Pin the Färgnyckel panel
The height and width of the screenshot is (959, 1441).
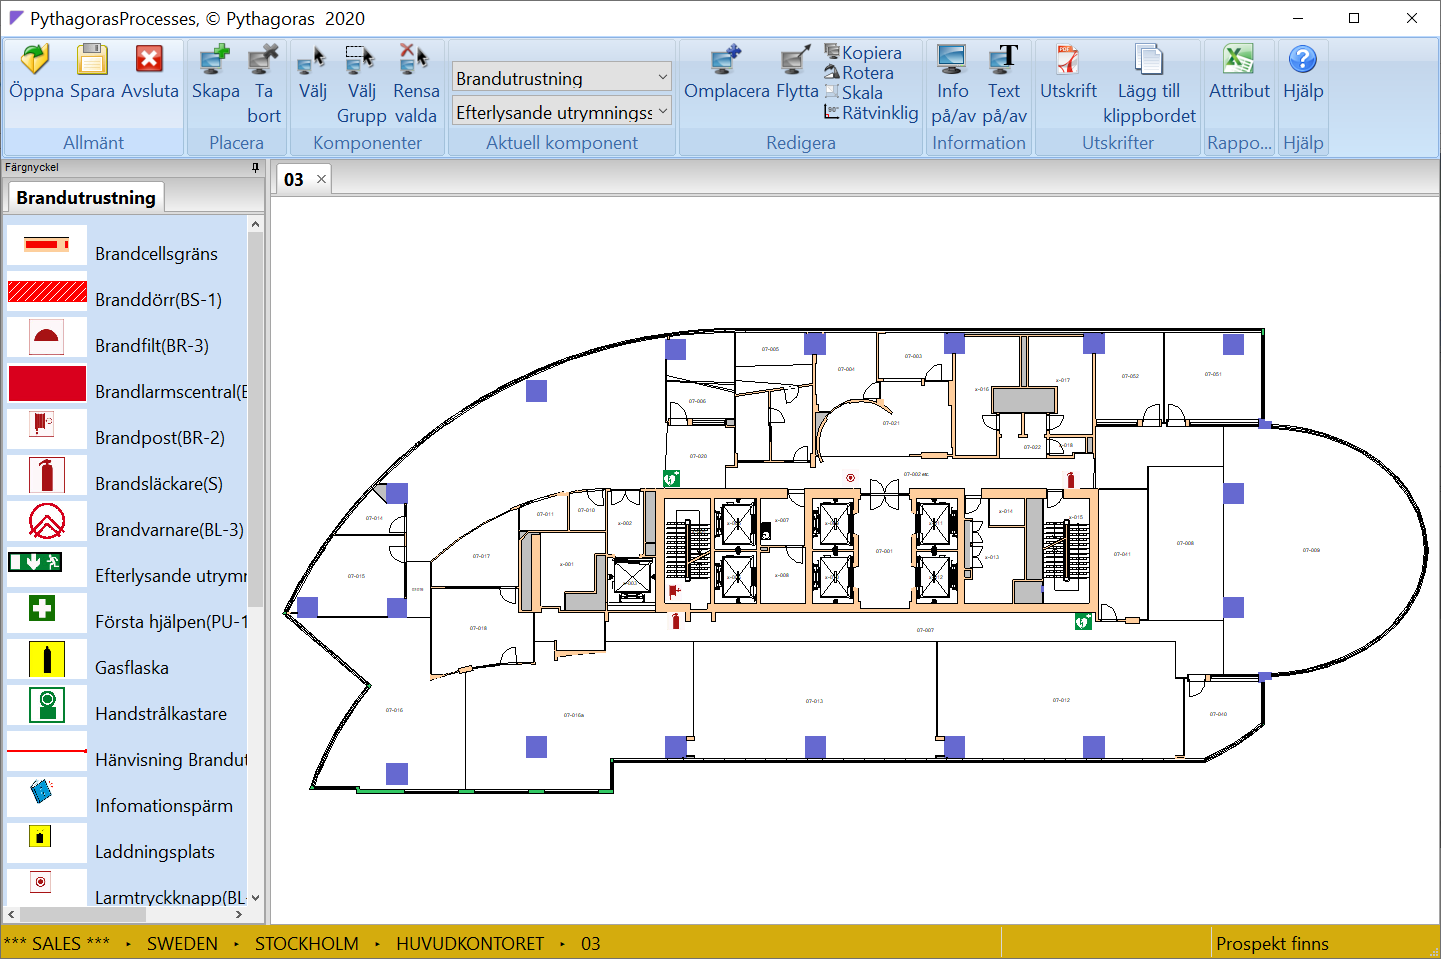point(255,168)
